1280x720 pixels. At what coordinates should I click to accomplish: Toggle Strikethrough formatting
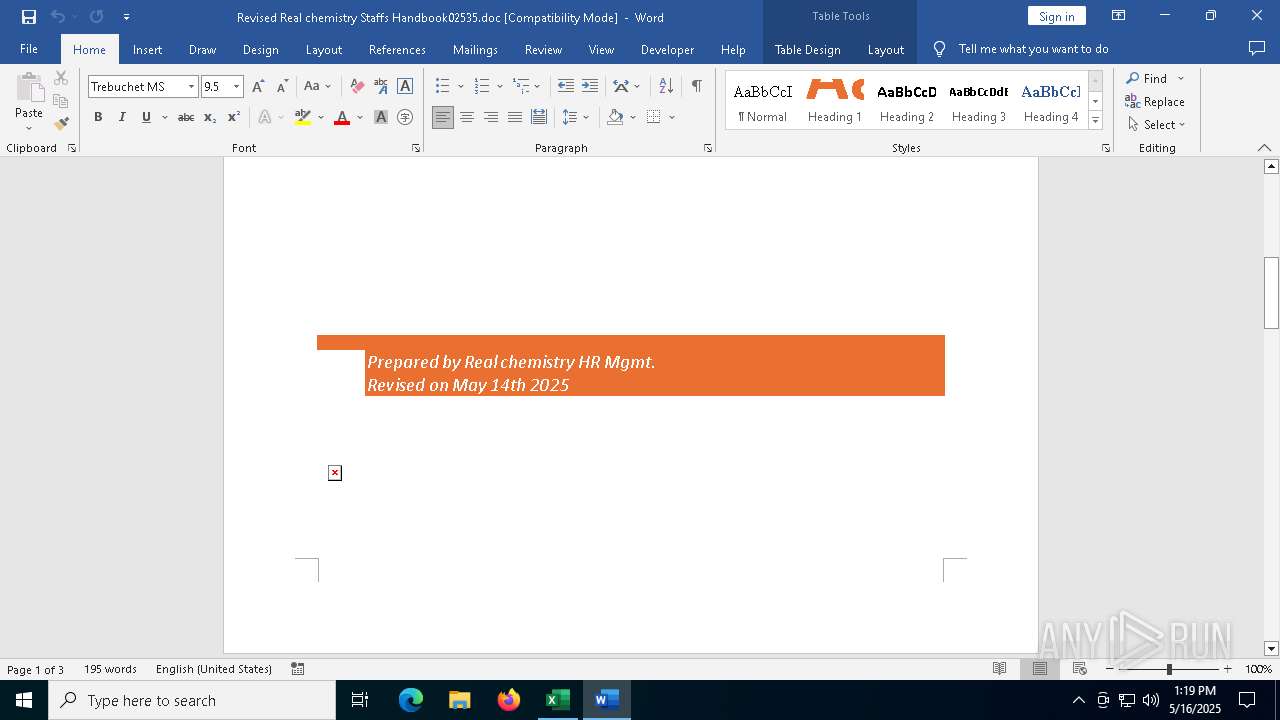click(x=186, y=117)
